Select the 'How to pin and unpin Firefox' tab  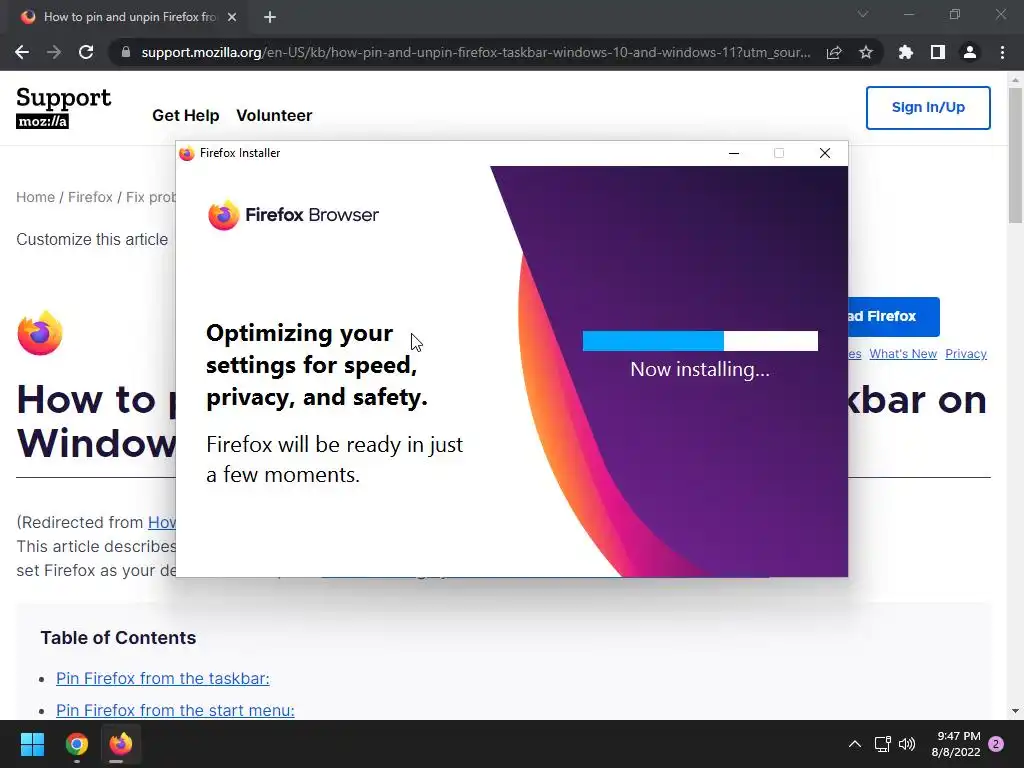pos(129,17)
